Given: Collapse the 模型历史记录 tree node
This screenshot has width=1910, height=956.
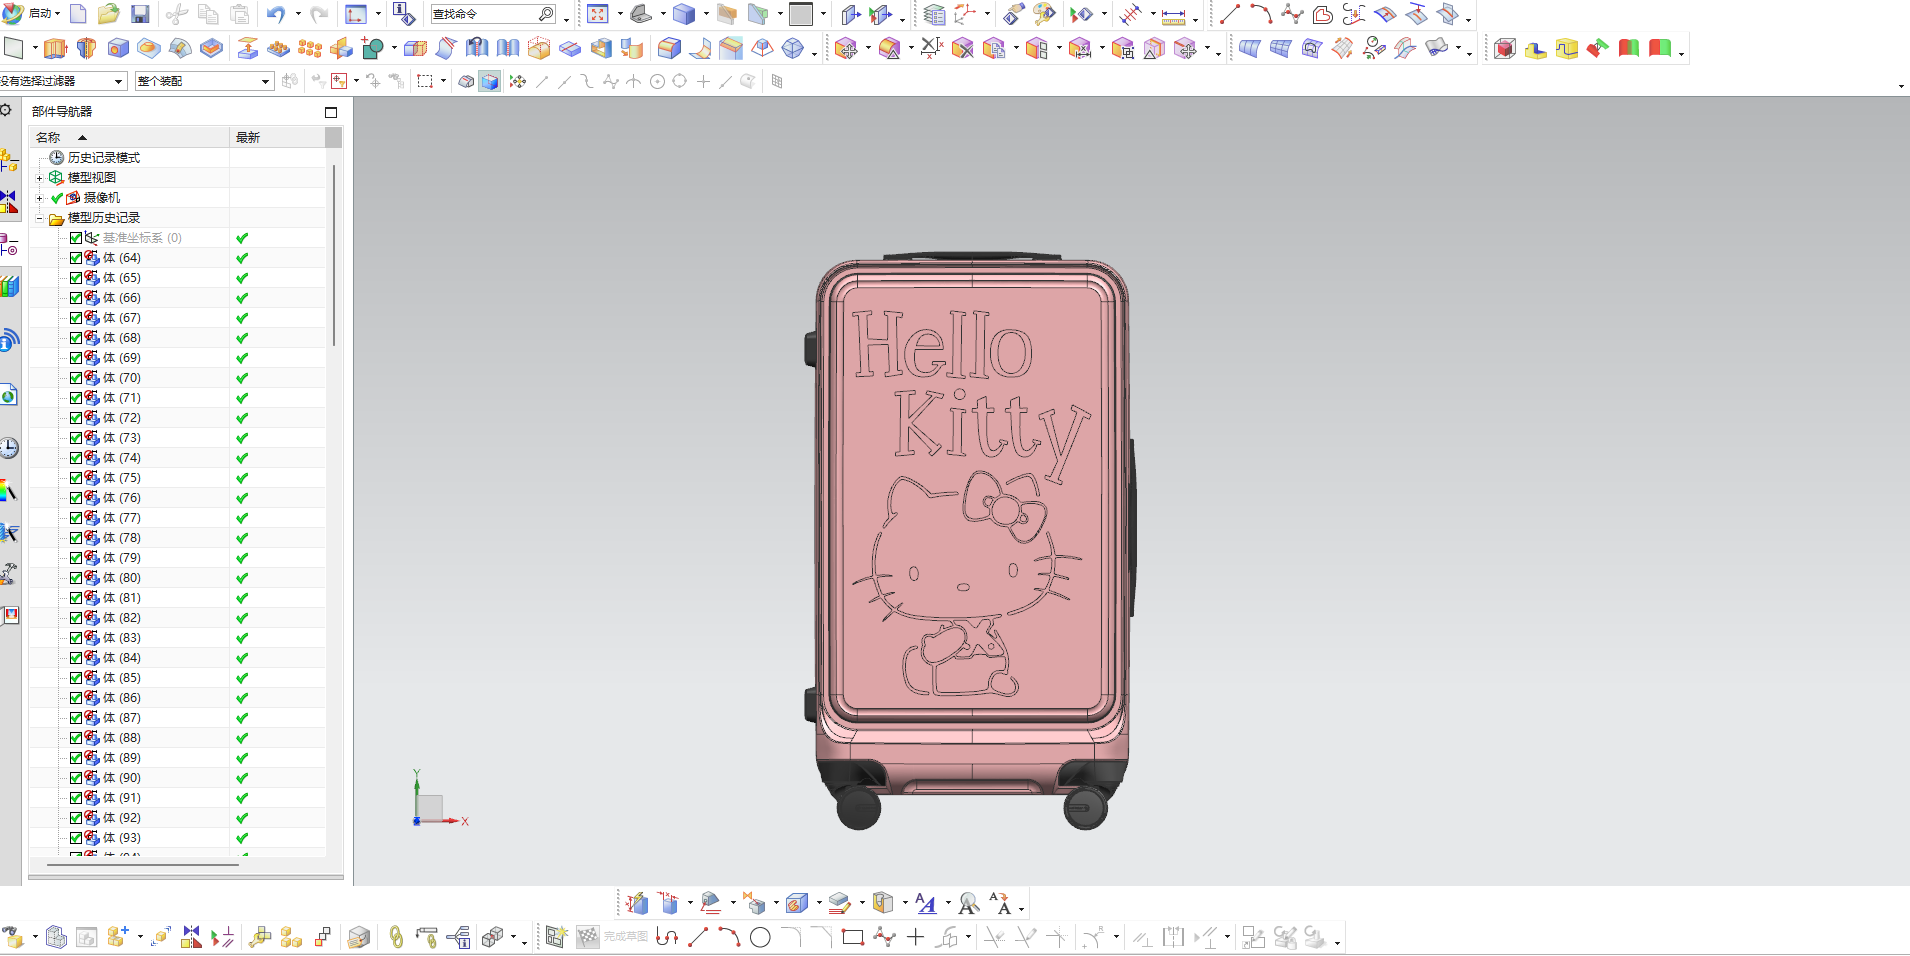Looking at the screenshot, I should click(40, 218).
